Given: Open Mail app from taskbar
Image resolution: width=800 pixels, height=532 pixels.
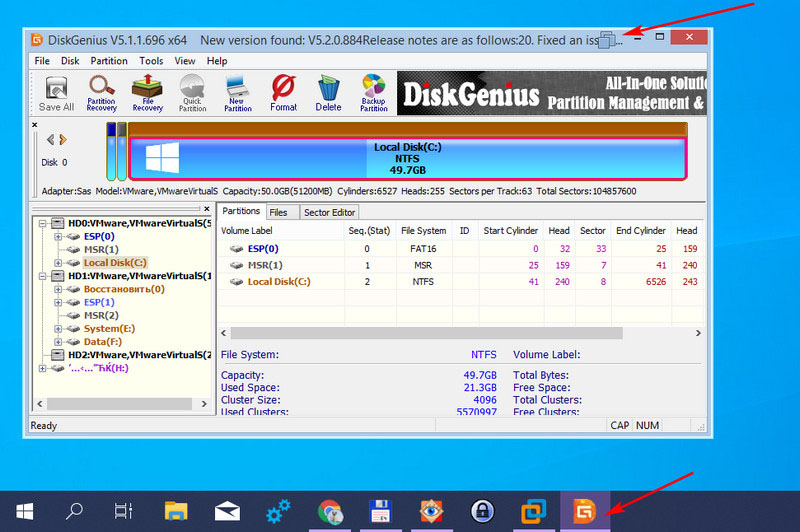Looking at the screenshot, I should click(227, 511).
